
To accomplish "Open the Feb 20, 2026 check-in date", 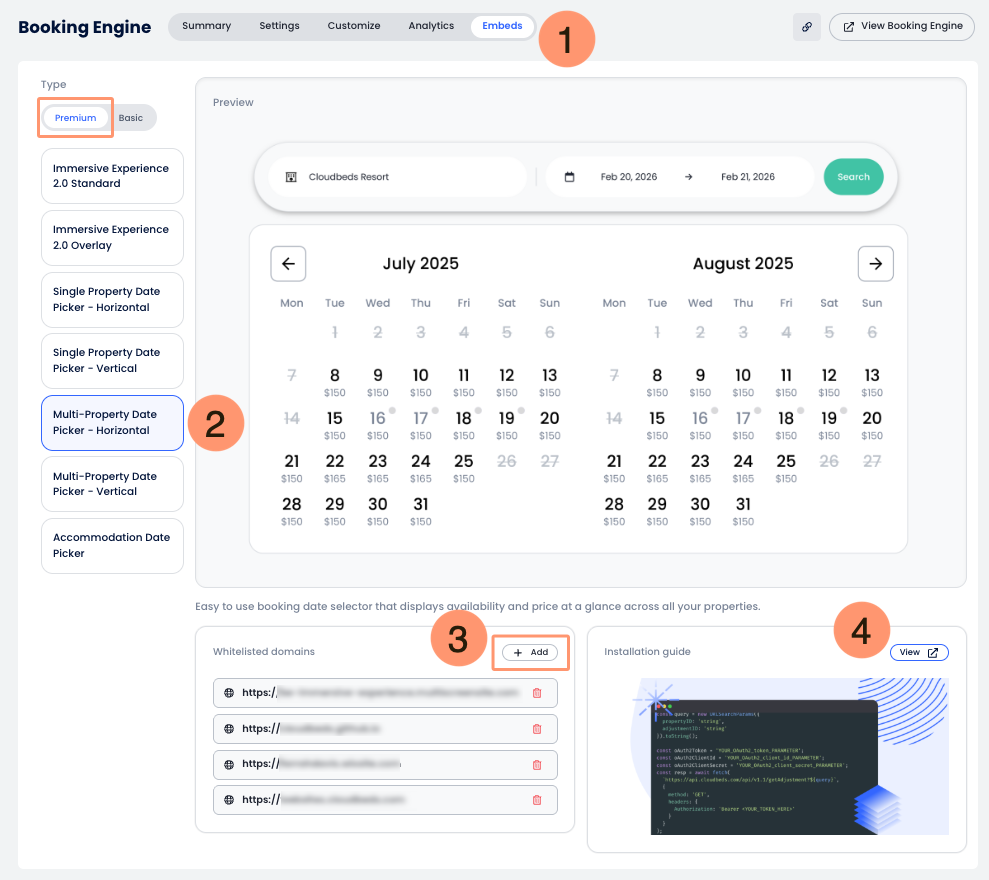I will point(628,177).
